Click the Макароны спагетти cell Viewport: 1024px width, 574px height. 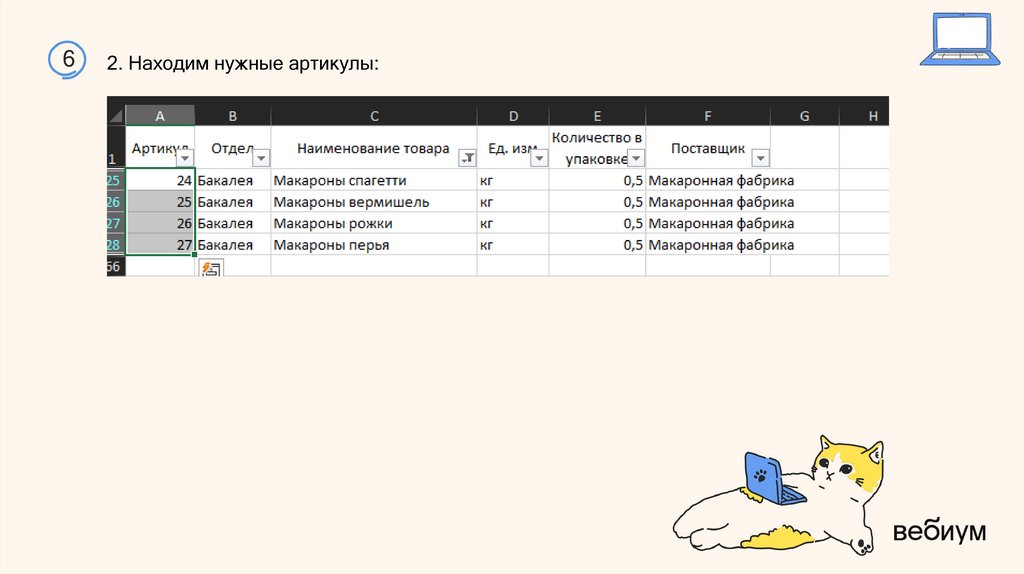374,180
